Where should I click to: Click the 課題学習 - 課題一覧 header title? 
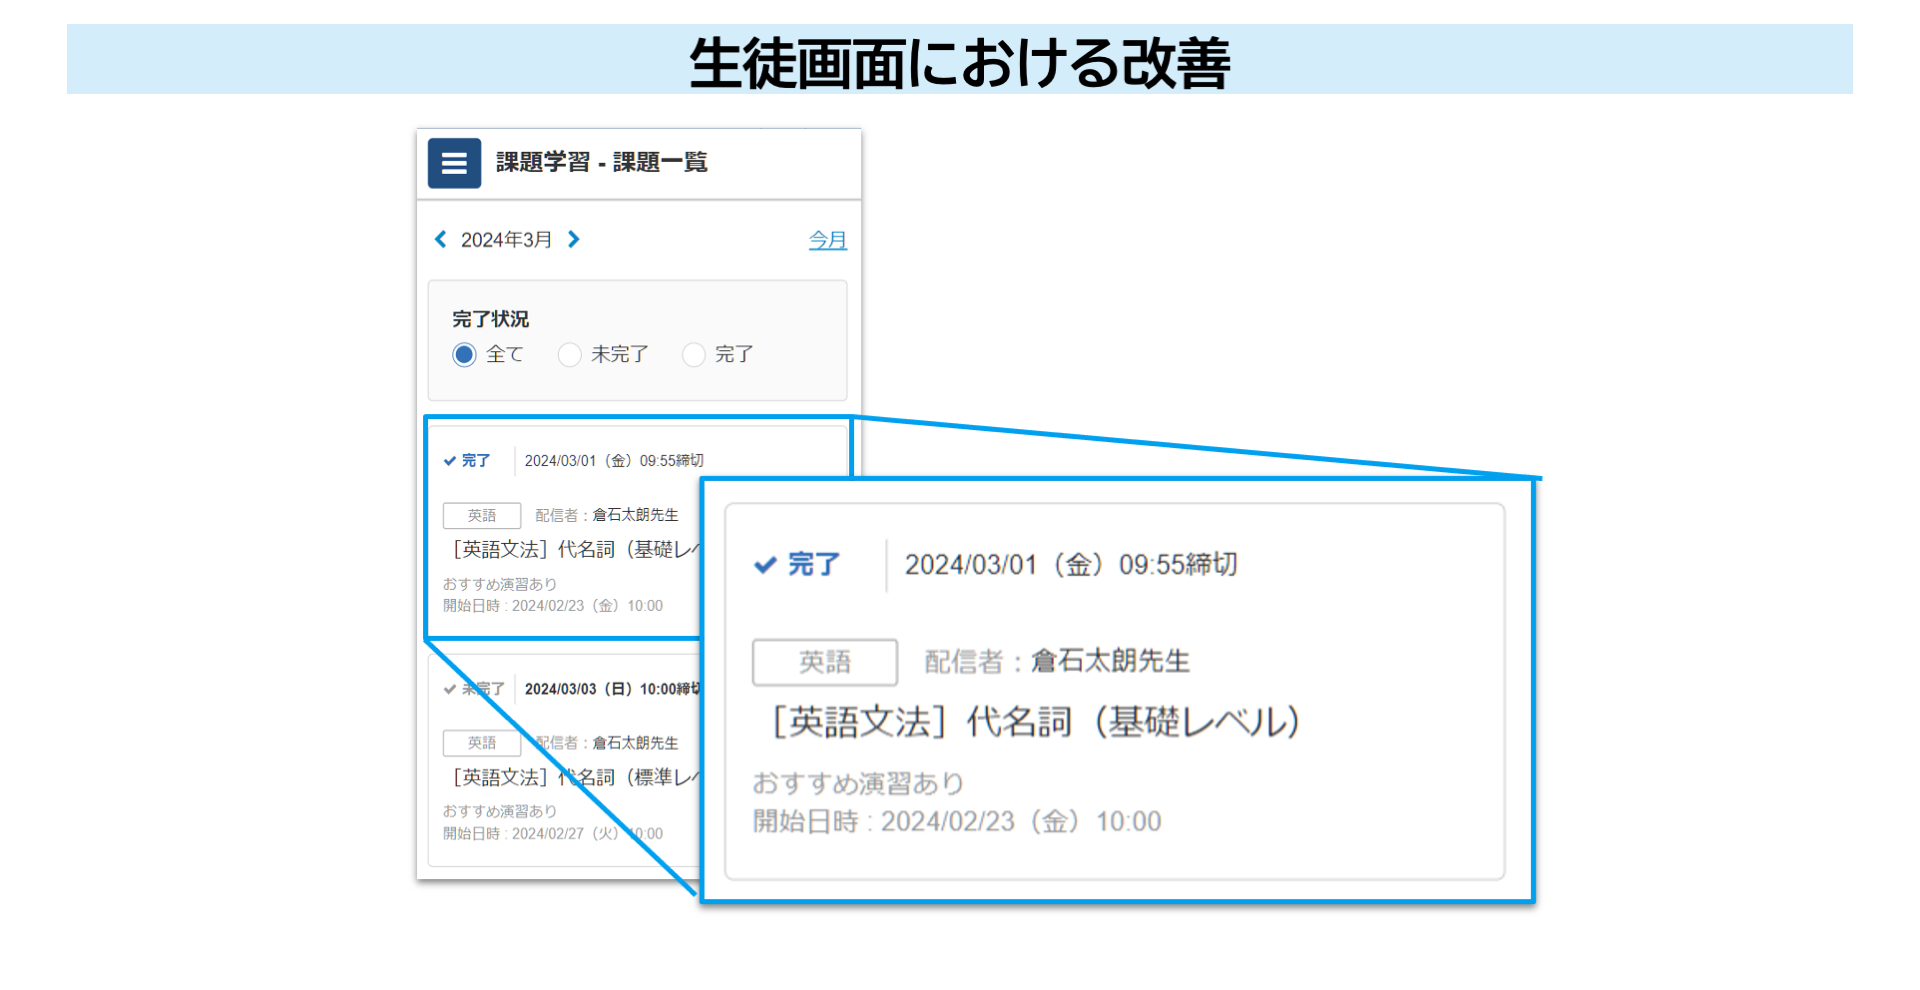(x=601, y=163)
